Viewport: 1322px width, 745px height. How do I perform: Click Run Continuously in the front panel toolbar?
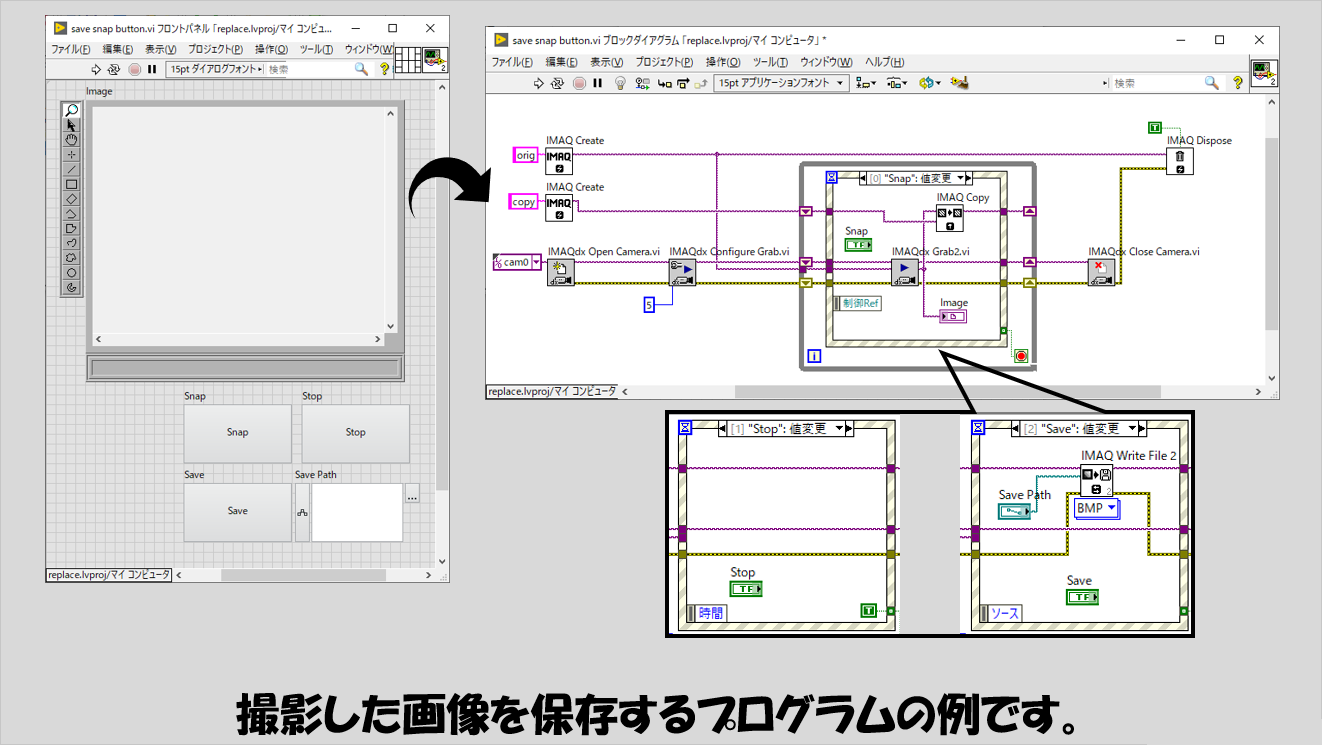click(114, 69)
